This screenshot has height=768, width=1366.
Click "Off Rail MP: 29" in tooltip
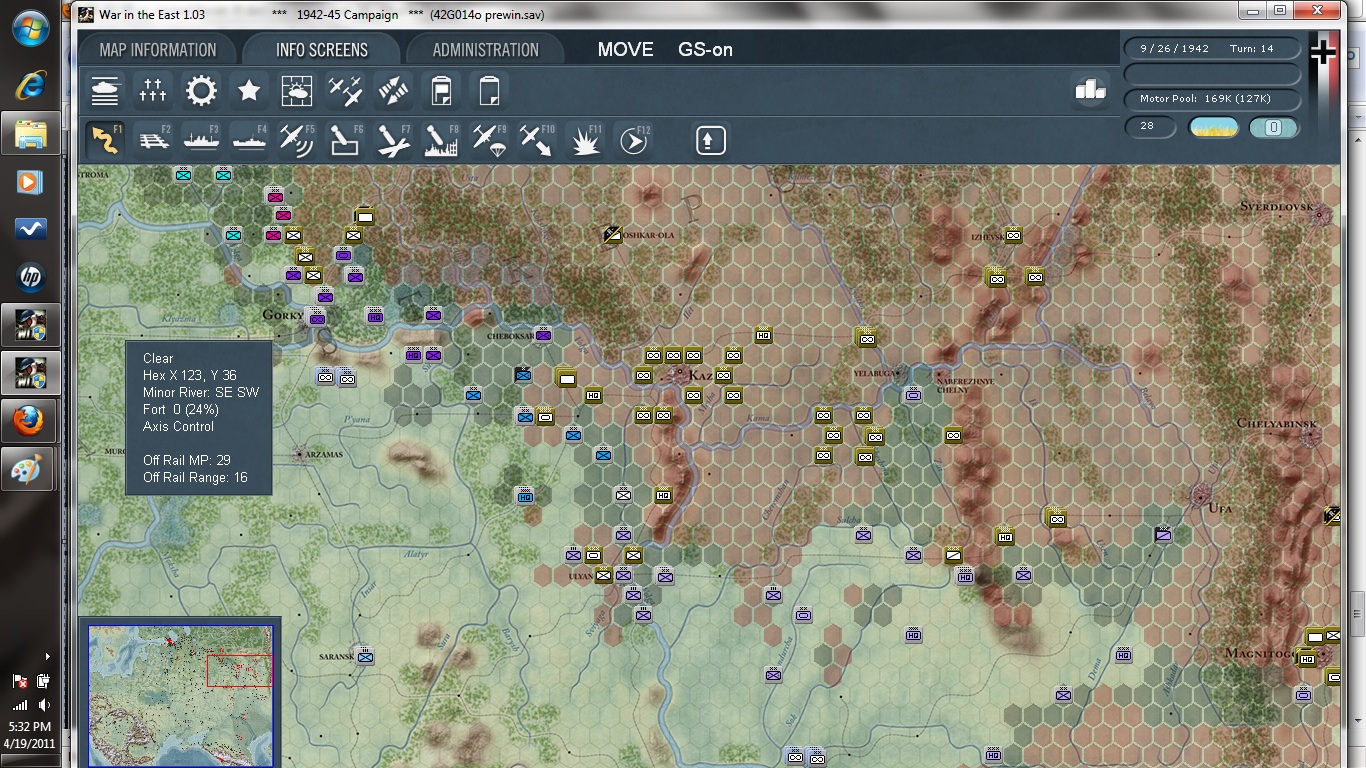click(186, 460)
